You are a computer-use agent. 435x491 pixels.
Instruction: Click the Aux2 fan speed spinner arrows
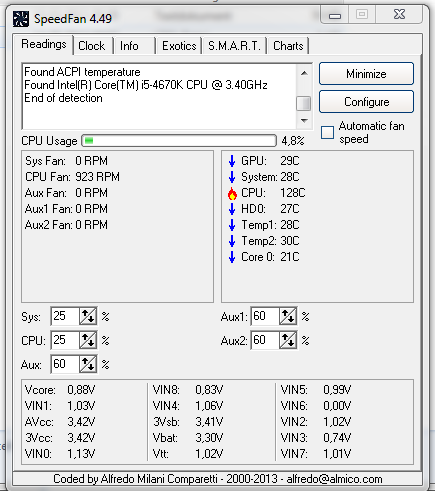[x=288, y=340]
